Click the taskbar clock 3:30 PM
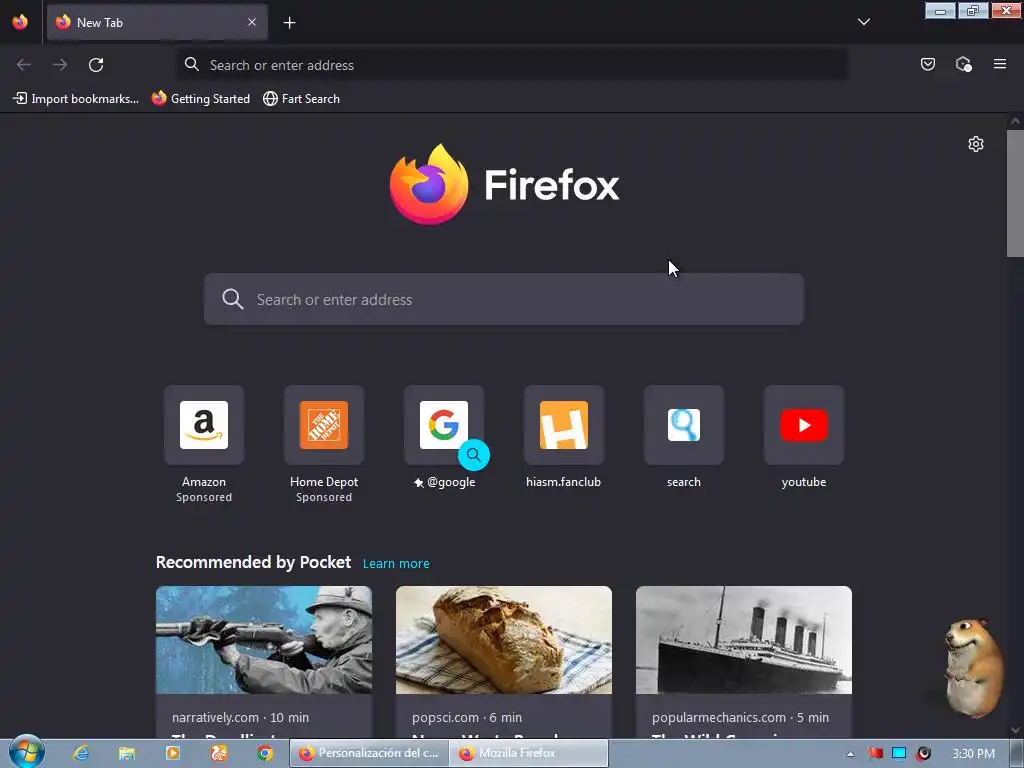This screenshot has width=1024, height=768. pos(973,754)
